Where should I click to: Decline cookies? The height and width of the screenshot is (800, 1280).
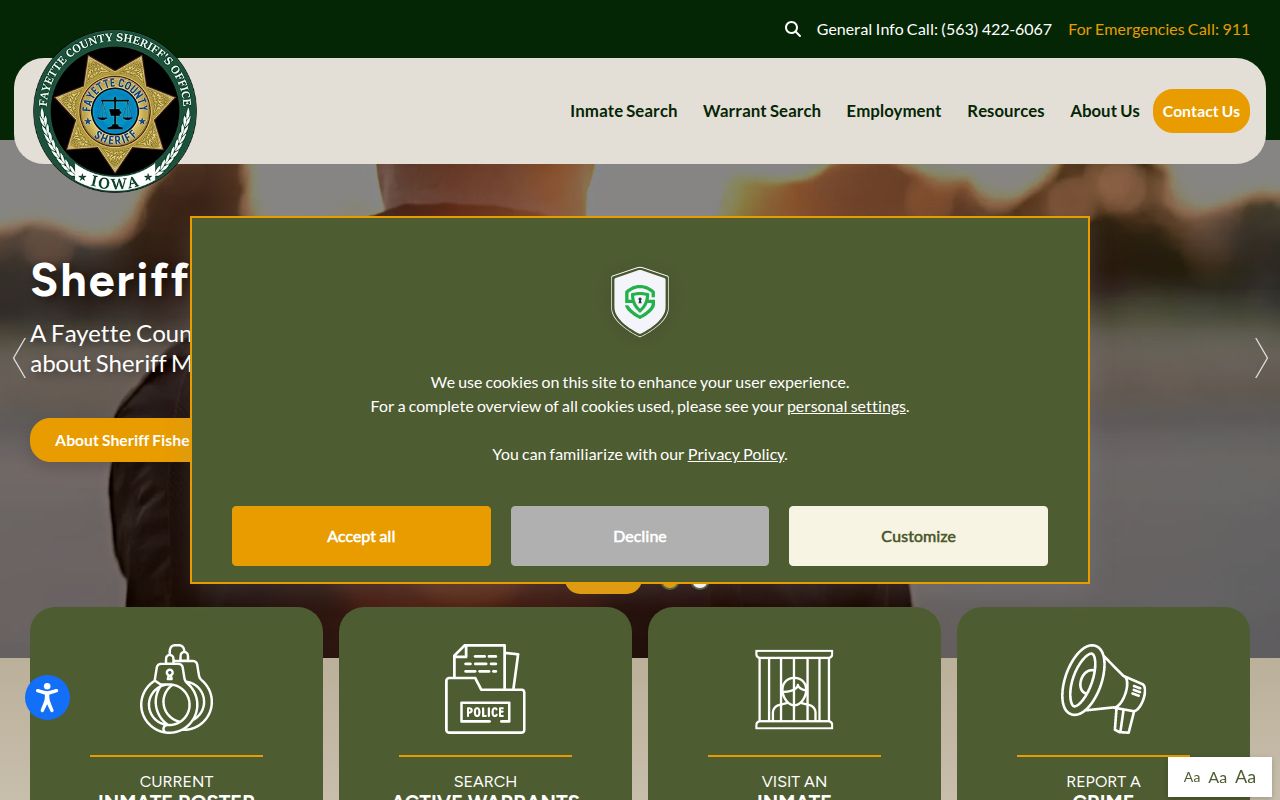point(640,536)
